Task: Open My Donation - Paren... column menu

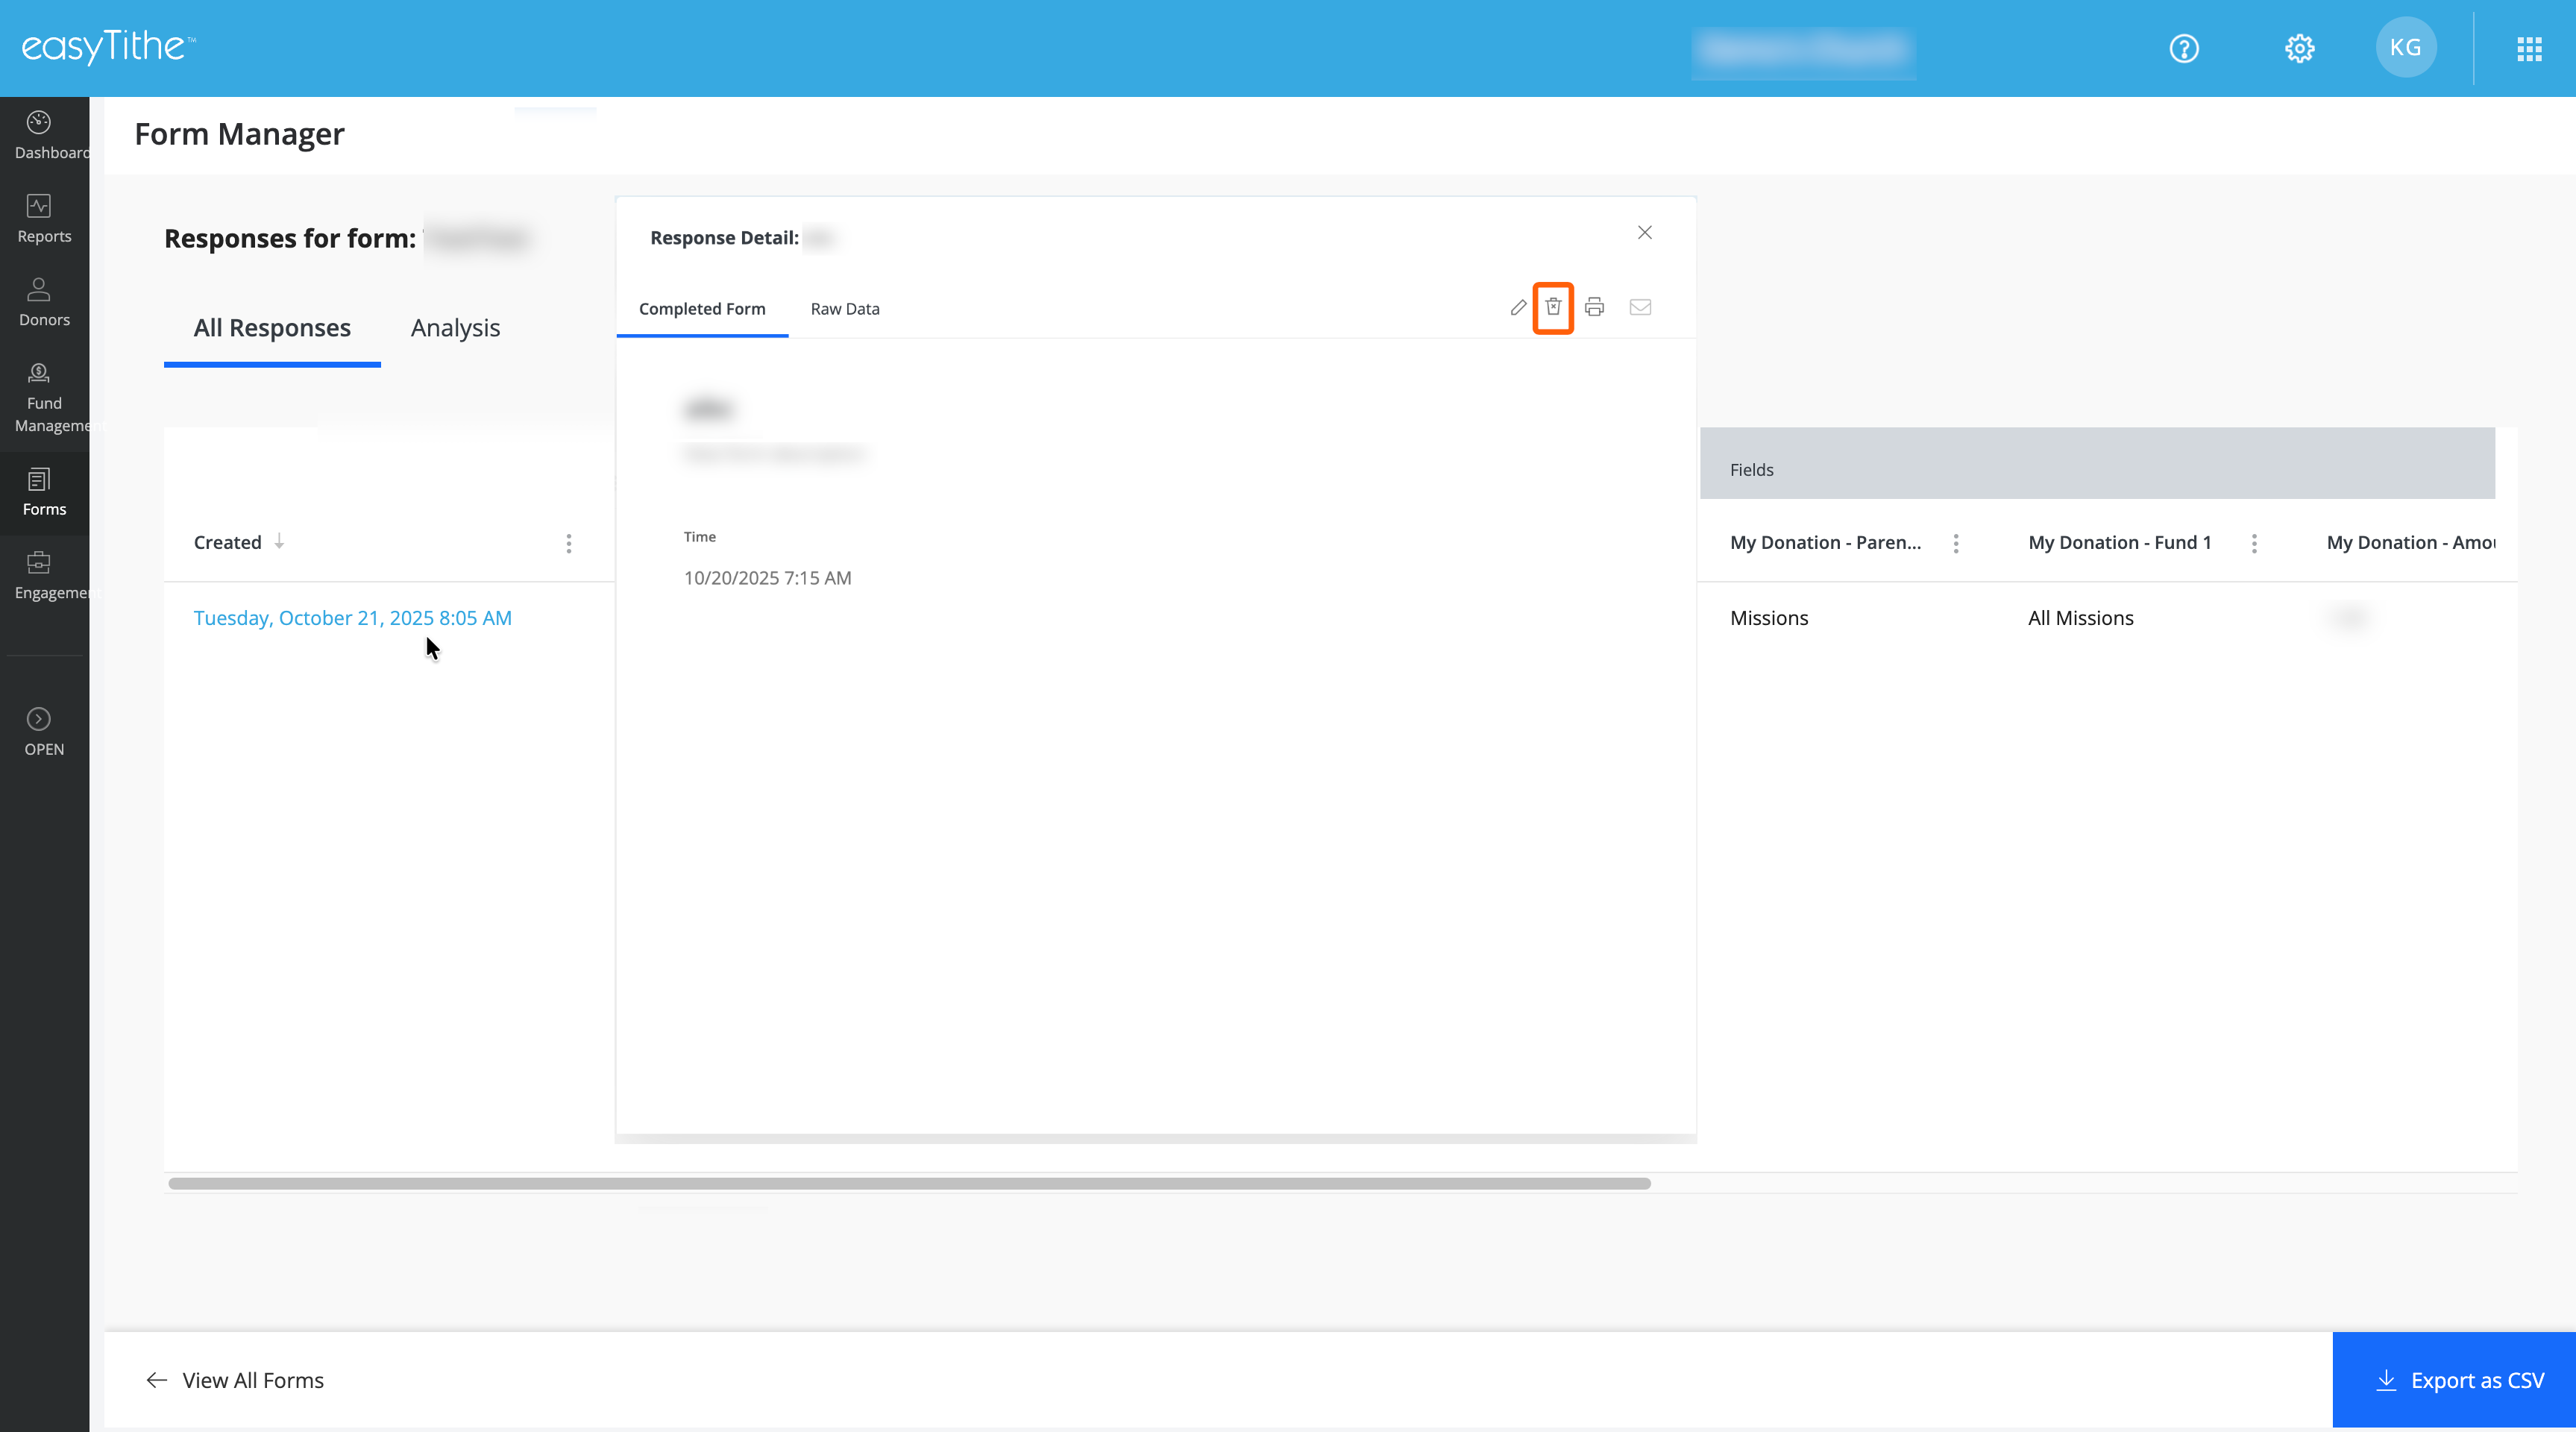Action: [1956, 543]
